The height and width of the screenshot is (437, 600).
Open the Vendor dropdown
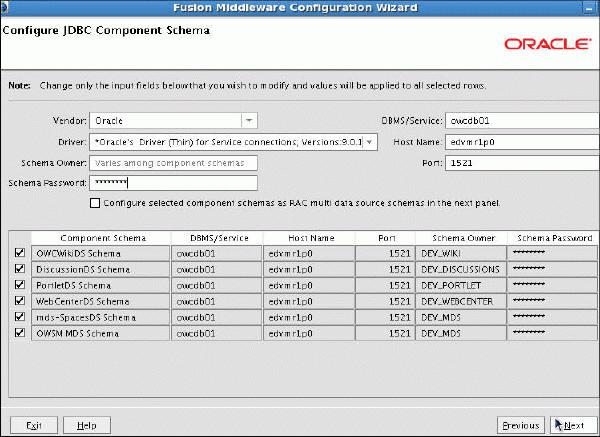(249, 121)
